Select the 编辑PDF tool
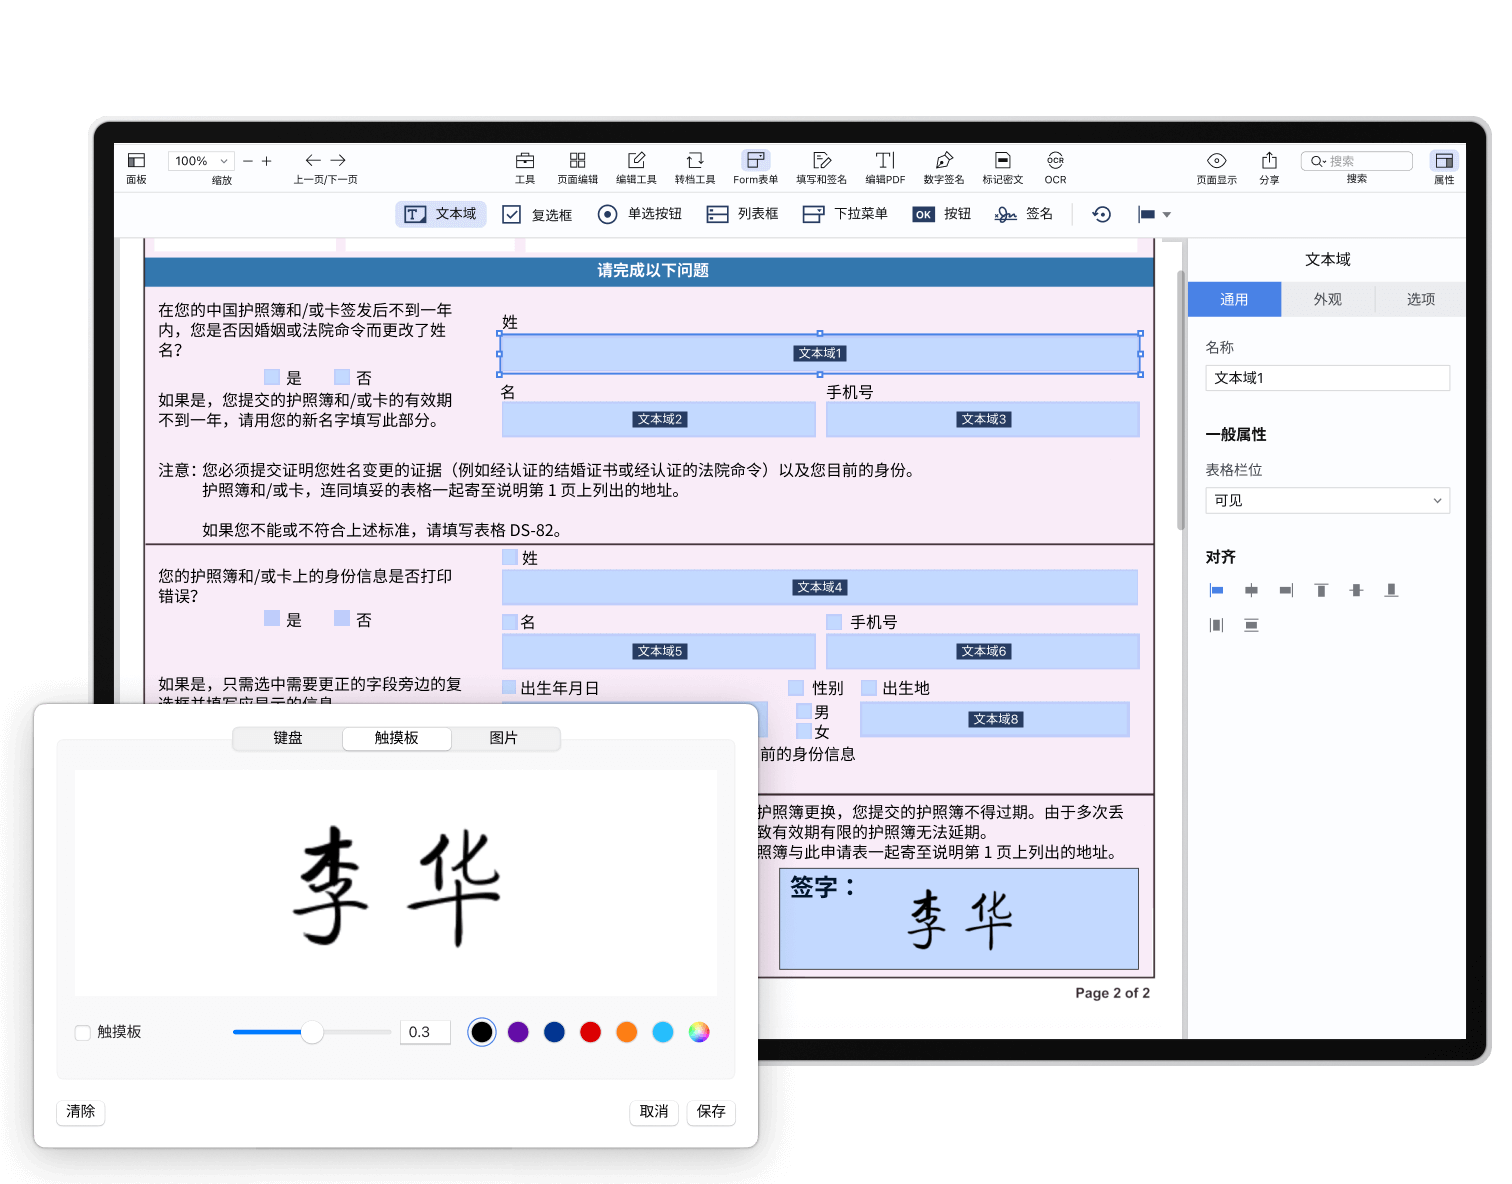The height and width of the screenshot is (1184, 1512). coord(885,161)
